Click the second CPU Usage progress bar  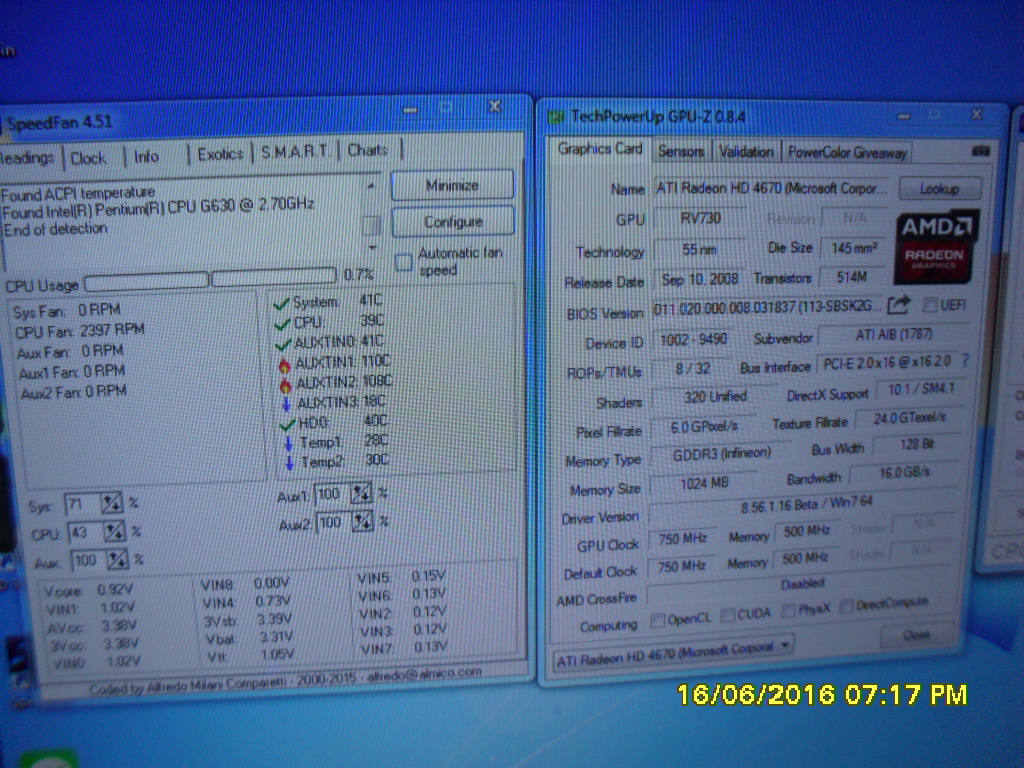pyautogui.click(x=274, y=276)
